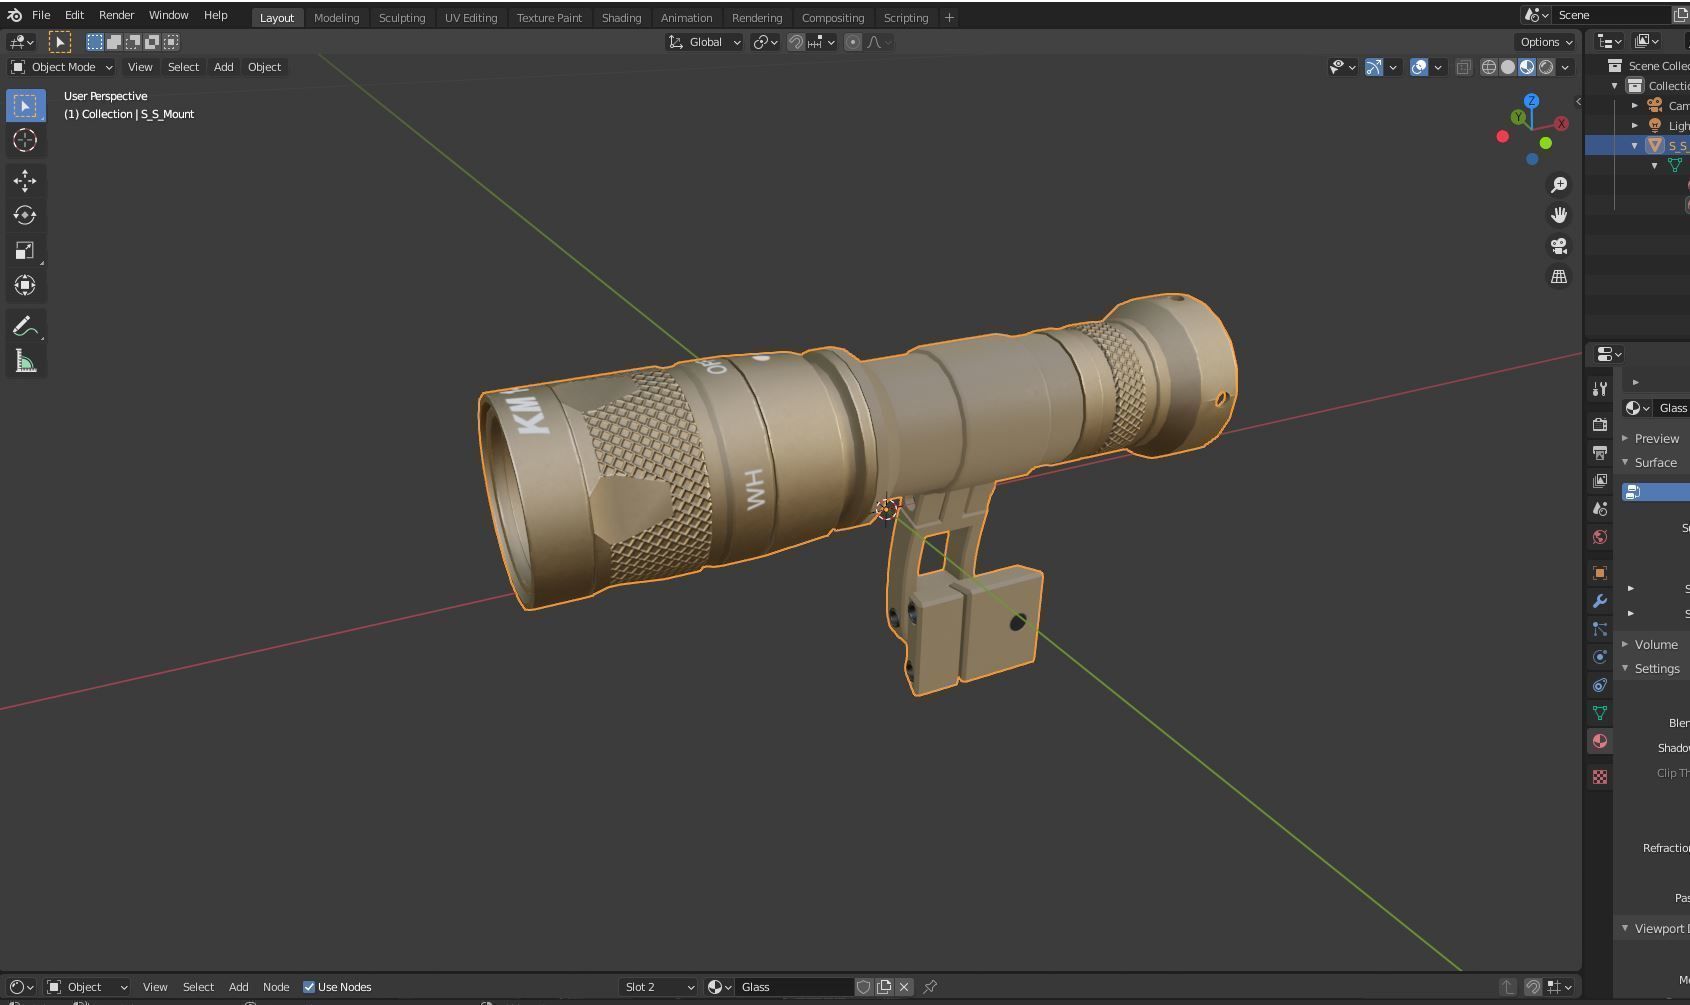Open the Global transform orientation dropdown
The width and height of the screenshot is (1690, 1005).
(x=704, y=42)
